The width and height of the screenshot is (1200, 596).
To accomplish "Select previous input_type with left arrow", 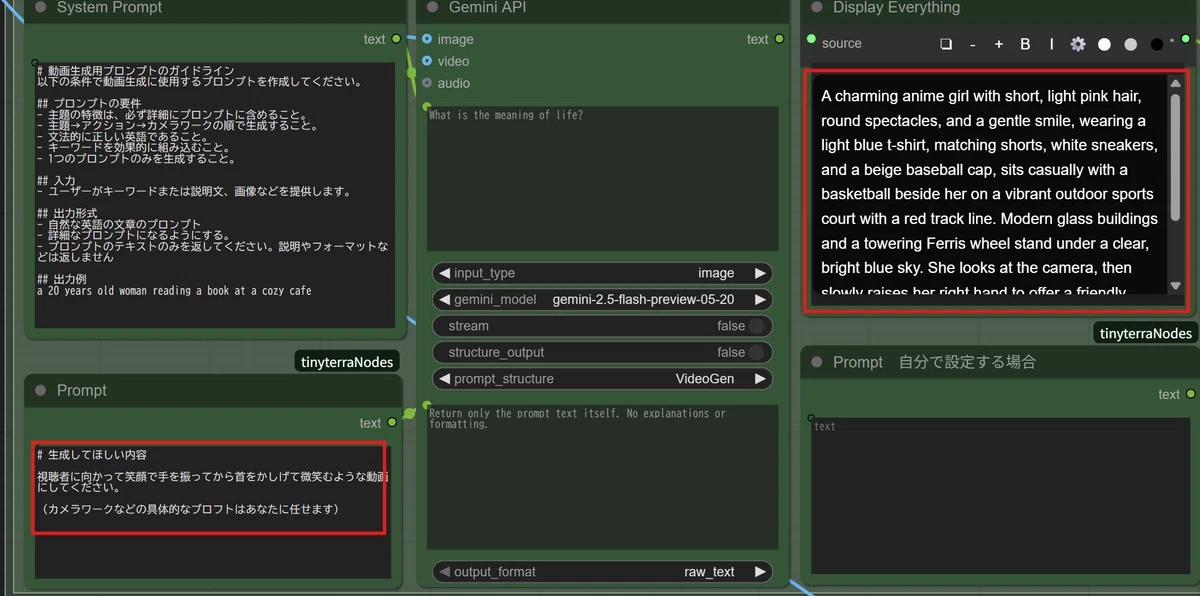I will point(443,273).
